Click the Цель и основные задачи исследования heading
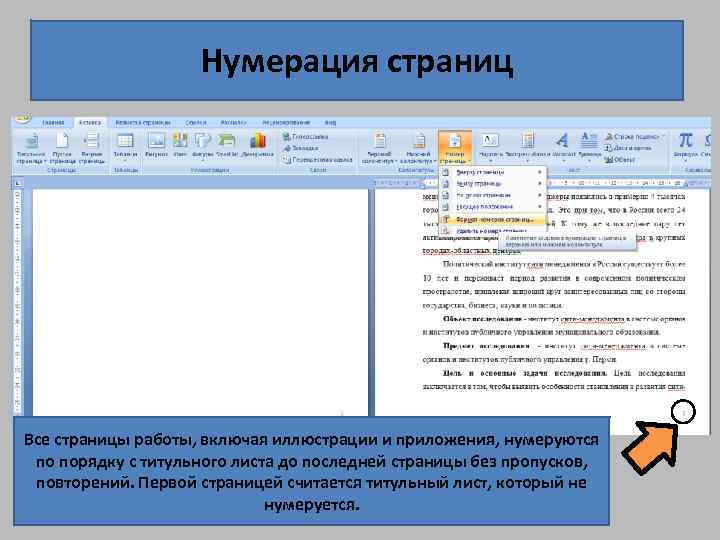 524,373
